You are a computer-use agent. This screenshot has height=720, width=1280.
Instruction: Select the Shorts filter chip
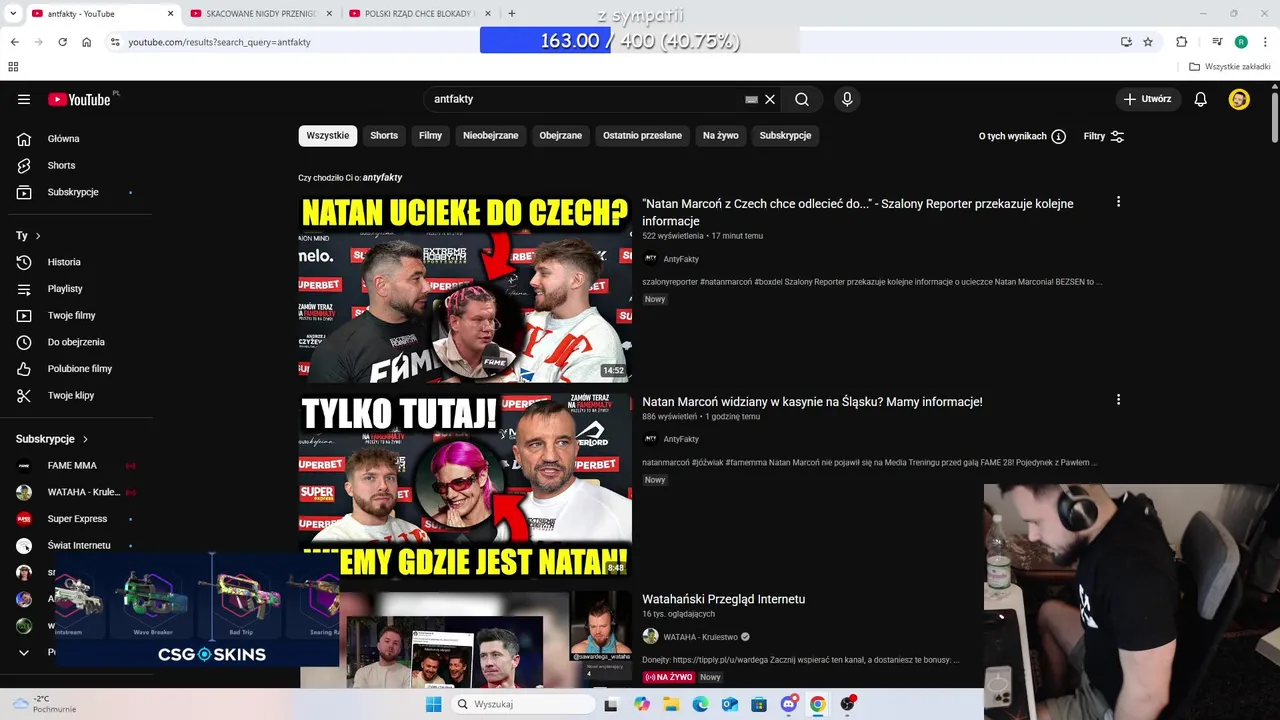pos(384,135)
